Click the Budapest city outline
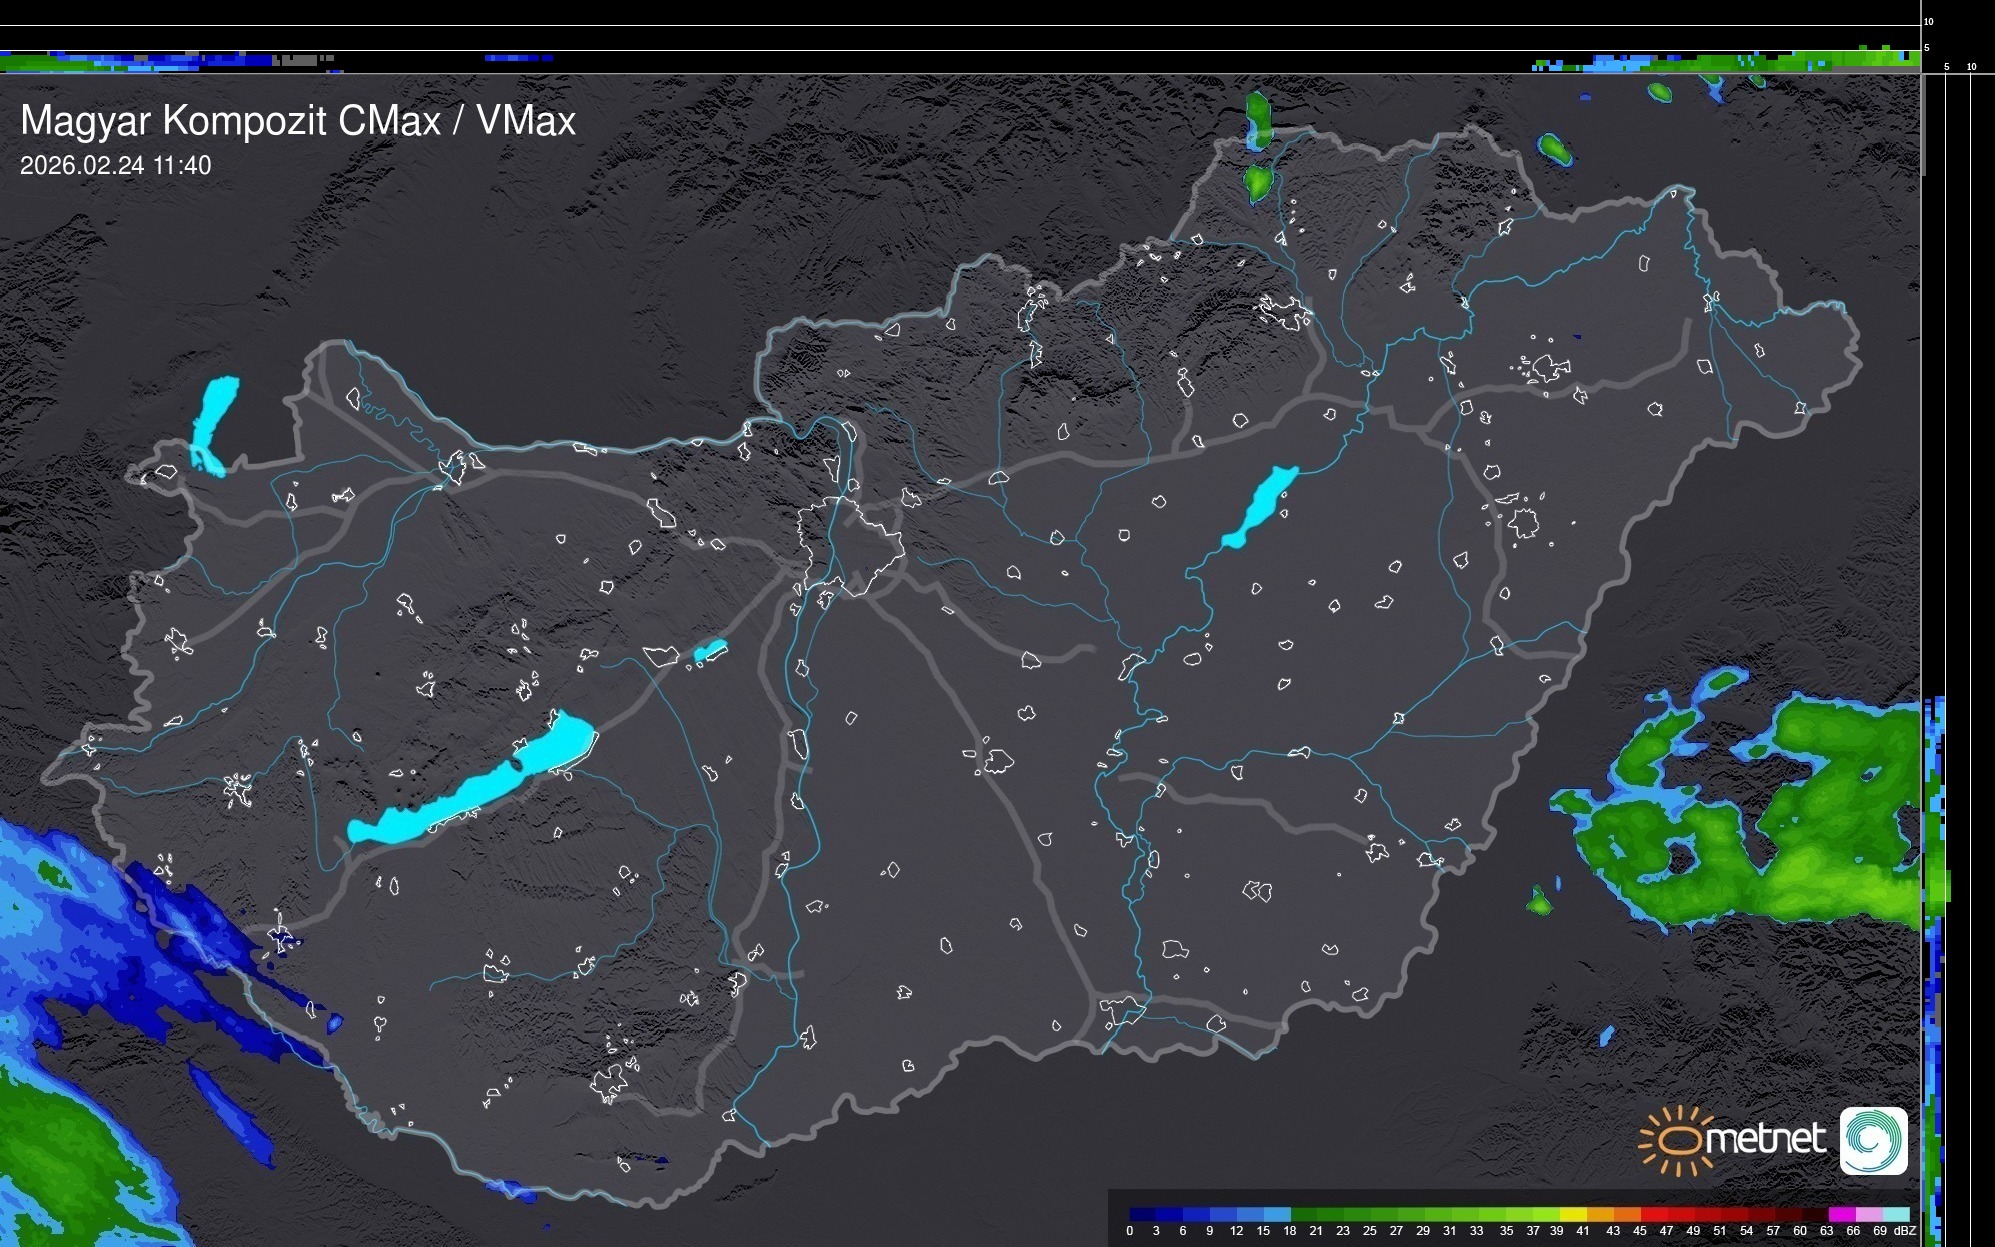Viewport: 1995px width, 1247px height. pyautogui.click(x=850, y=547)
